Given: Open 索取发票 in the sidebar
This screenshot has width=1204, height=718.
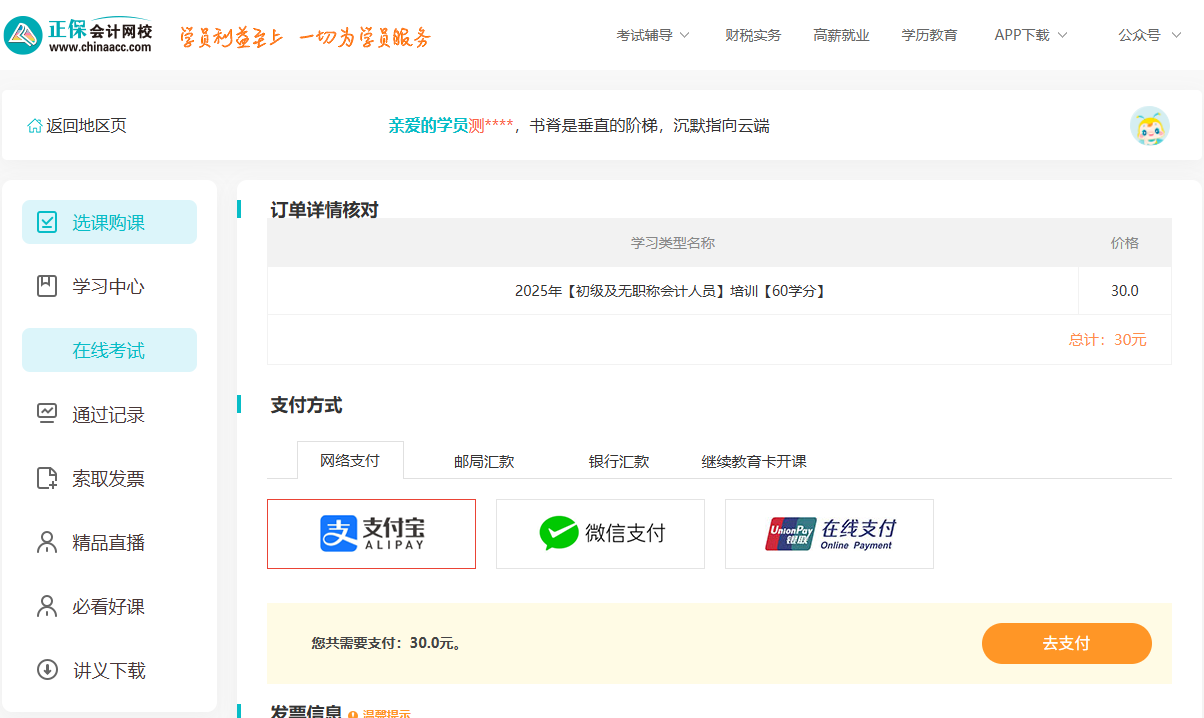Looking at the screenshot, I should pyautogui.click(x=109, y=478).
